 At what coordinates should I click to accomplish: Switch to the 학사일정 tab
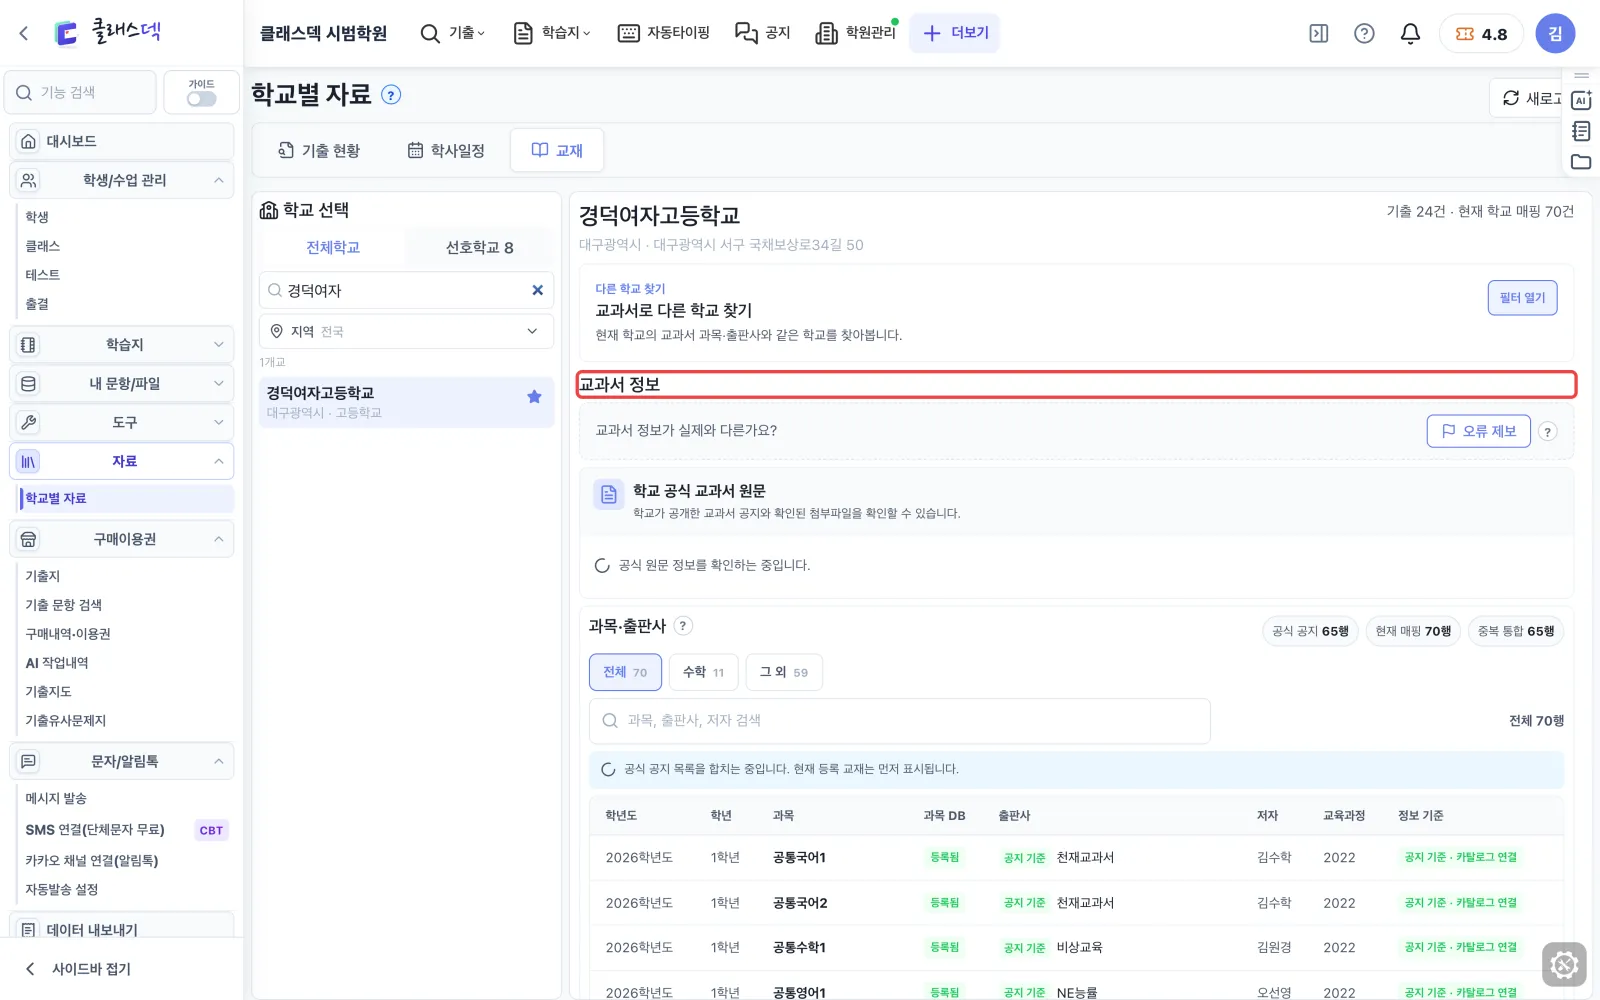(x=446, y=150)
